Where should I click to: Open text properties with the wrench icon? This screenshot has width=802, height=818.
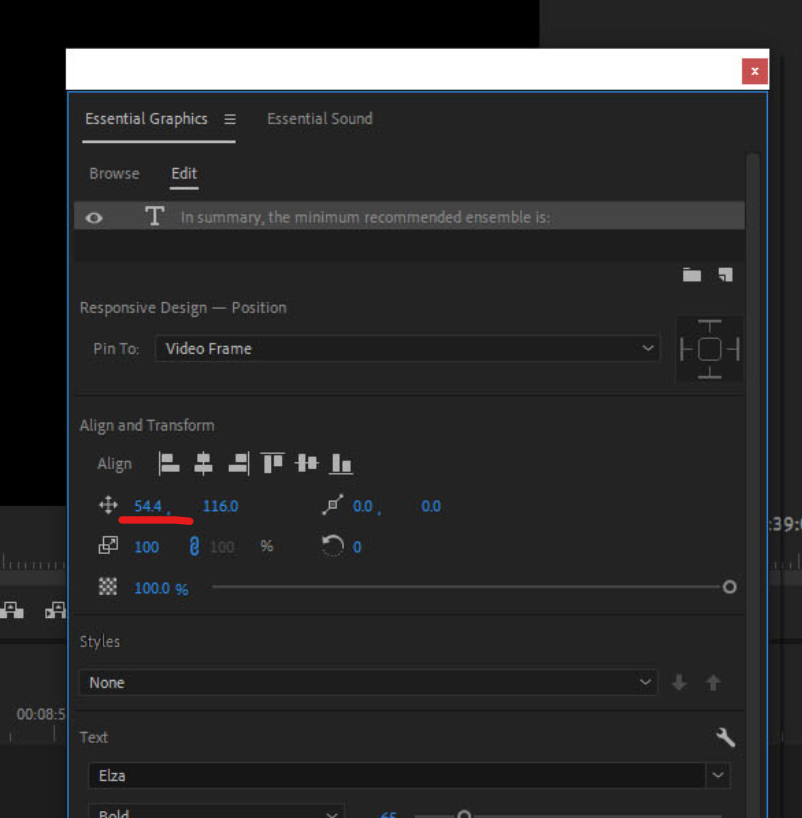coord(725,737)
